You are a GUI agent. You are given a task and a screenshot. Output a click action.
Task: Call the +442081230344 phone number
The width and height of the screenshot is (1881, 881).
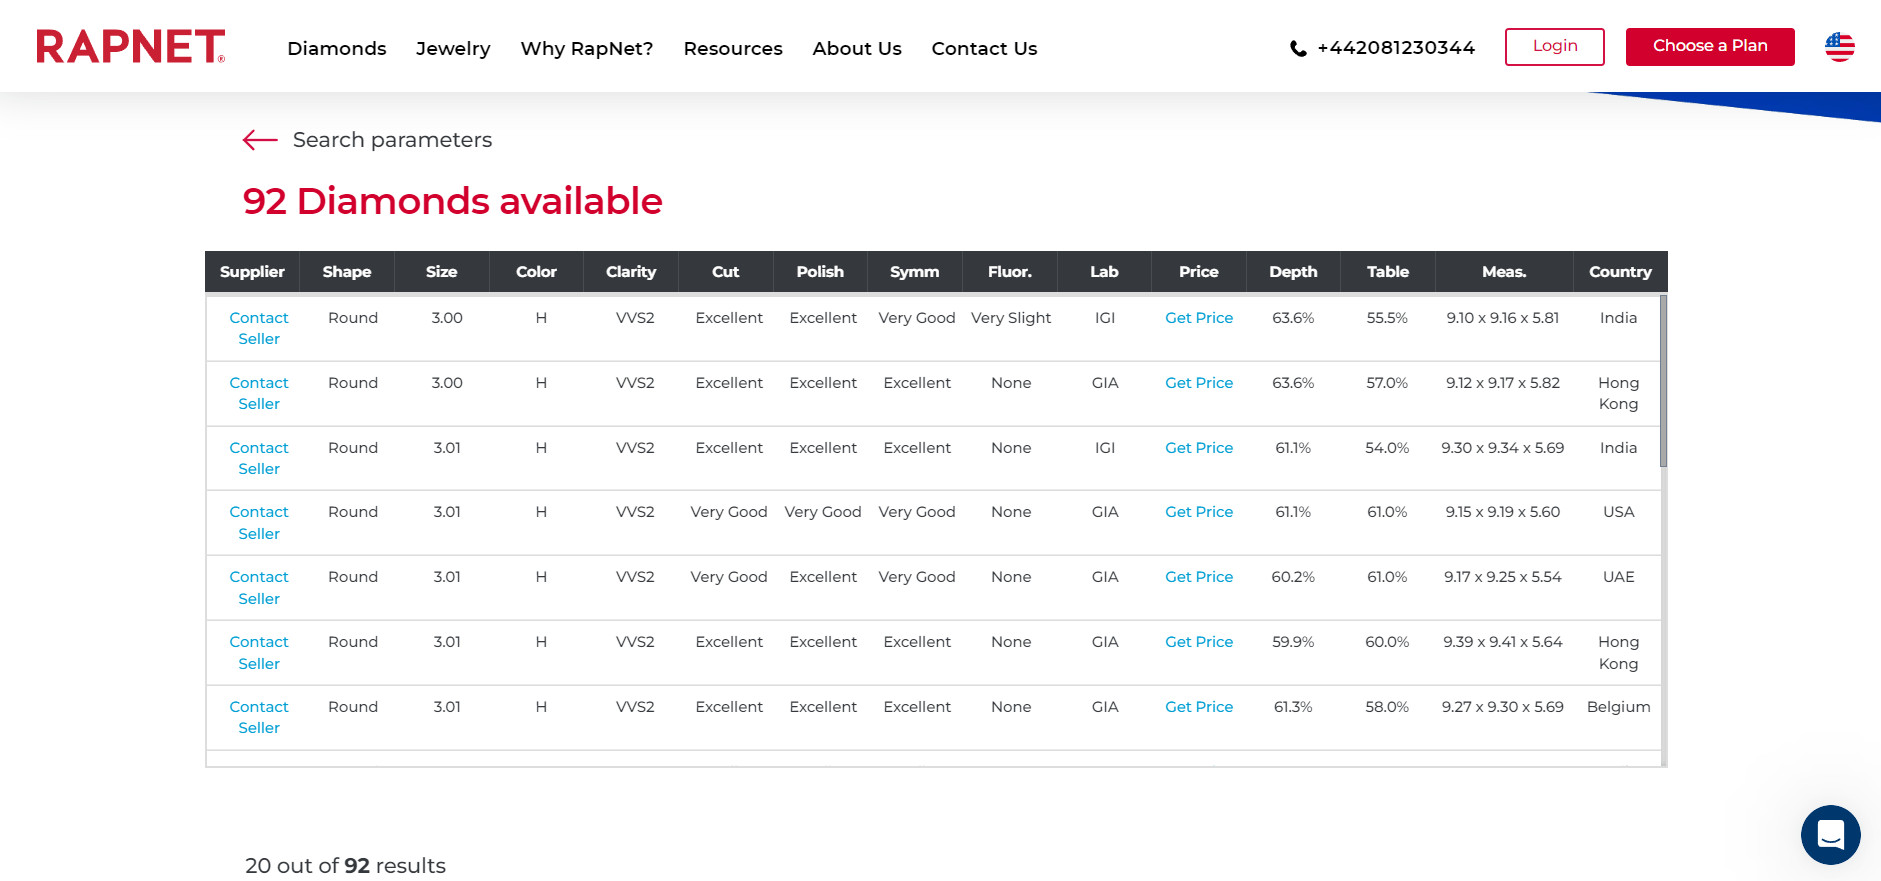click(1396, 48)
